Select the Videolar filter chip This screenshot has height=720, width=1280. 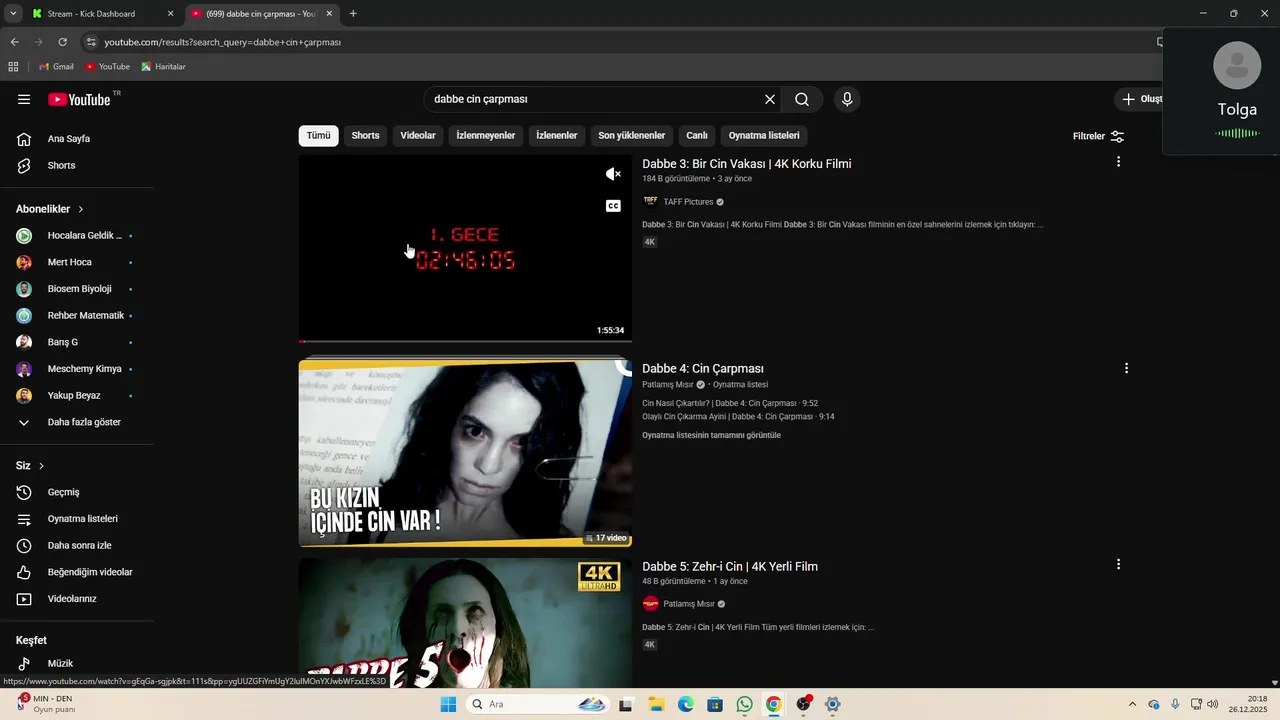(x=418, y=136)
